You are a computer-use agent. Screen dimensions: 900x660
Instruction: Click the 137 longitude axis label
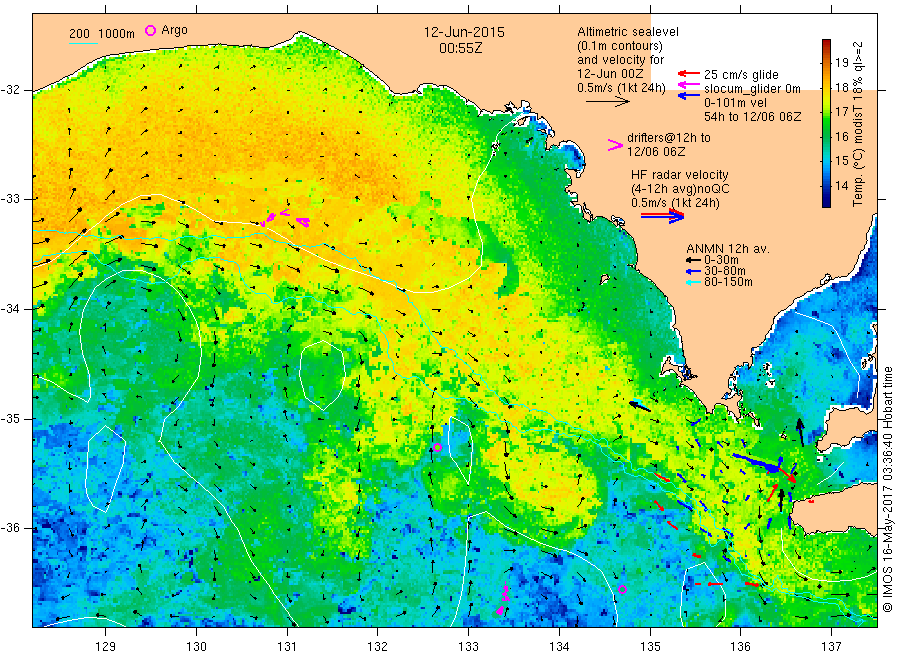[831, 646]
